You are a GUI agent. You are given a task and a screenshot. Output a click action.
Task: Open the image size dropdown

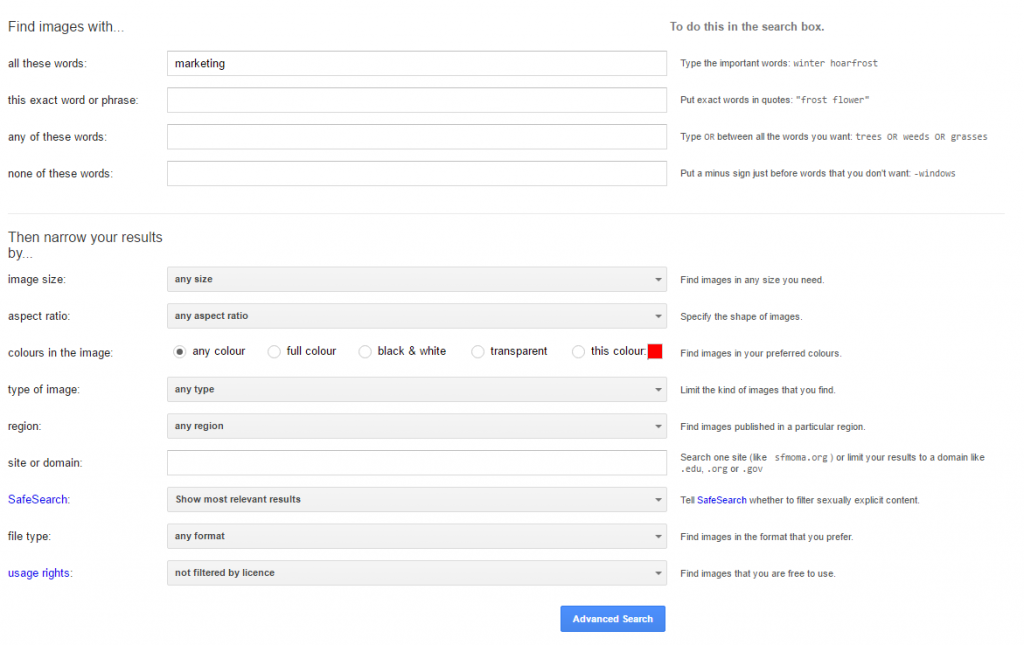[417, 279]
